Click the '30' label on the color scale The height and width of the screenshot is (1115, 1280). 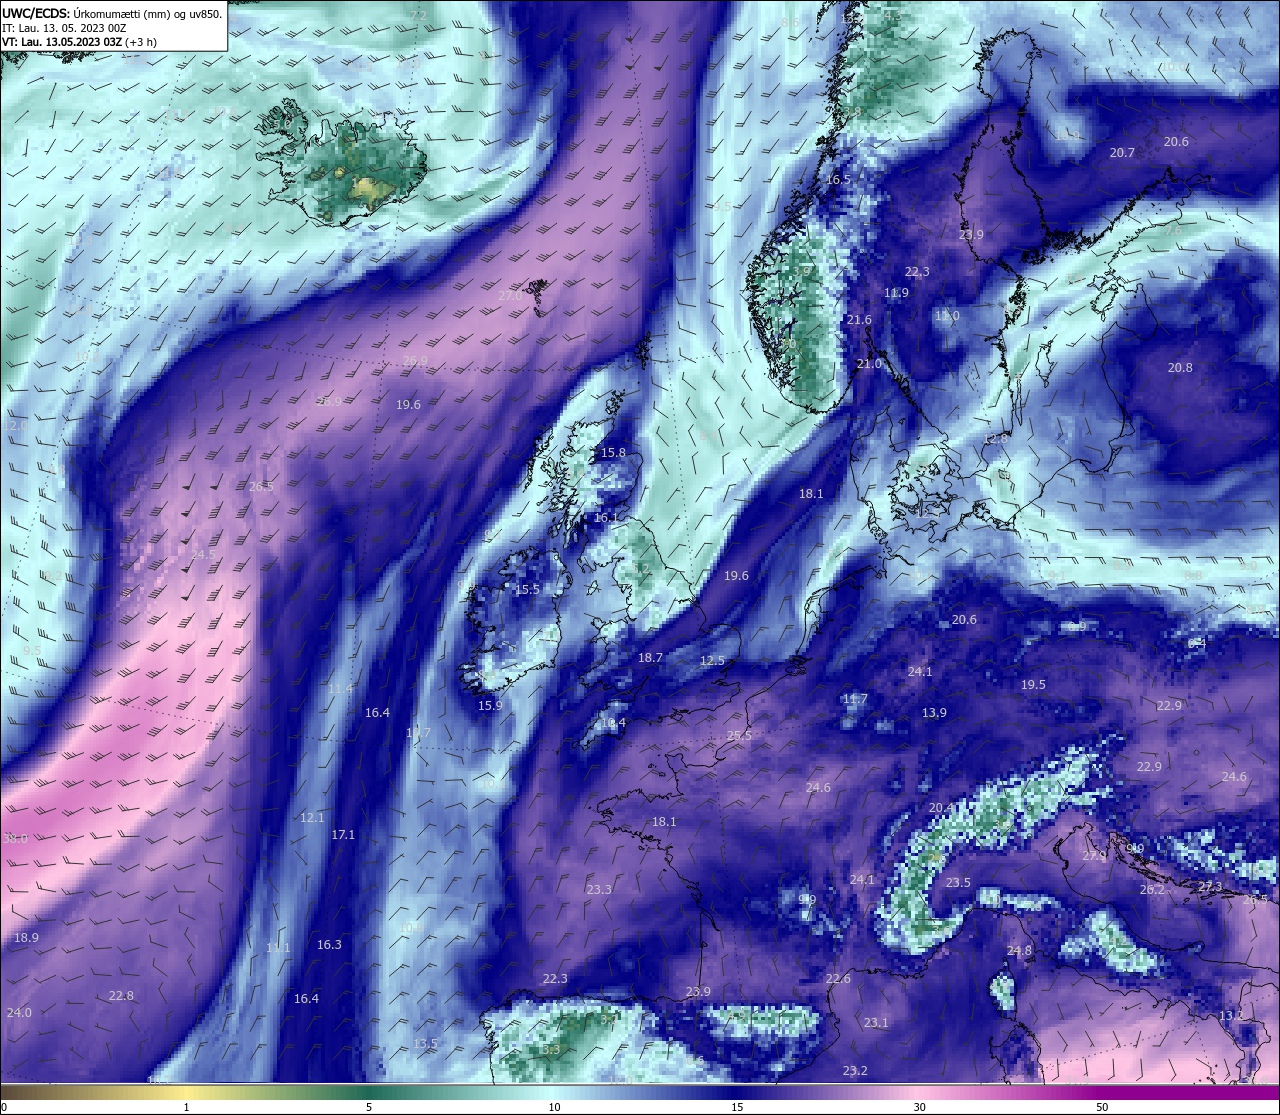[x=919, y=1107]
